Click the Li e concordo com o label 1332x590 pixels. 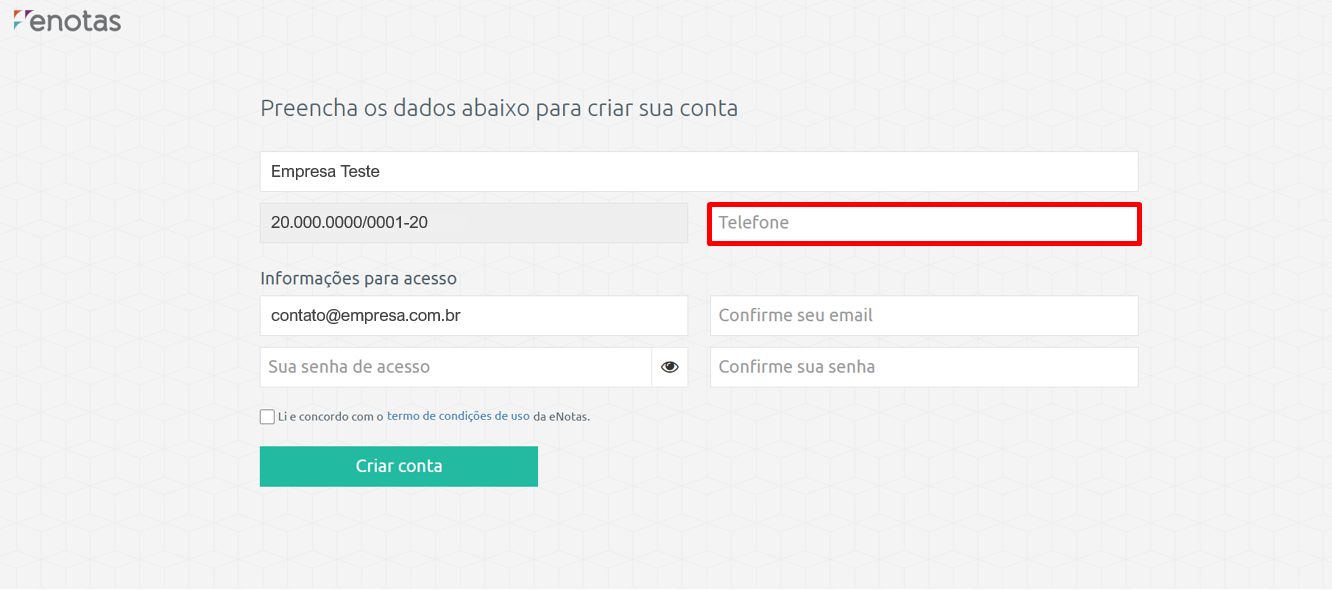pyautogui.click(x=331, y=416)
